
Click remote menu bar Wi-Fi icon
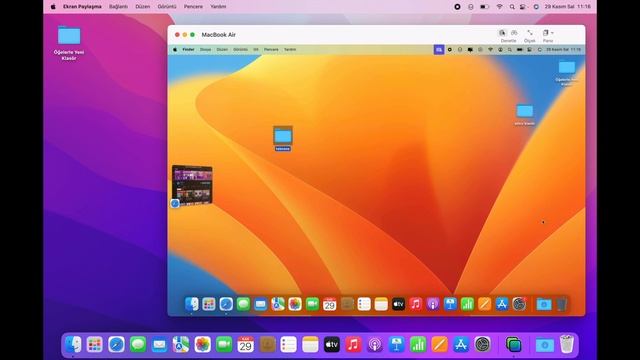[x=490, y=49]
